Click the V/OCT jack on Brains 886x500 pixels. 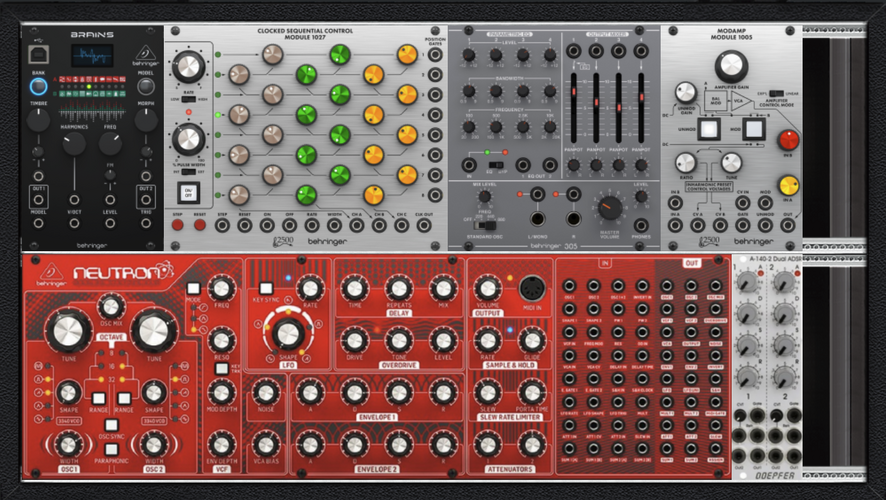tap(74, 199)
